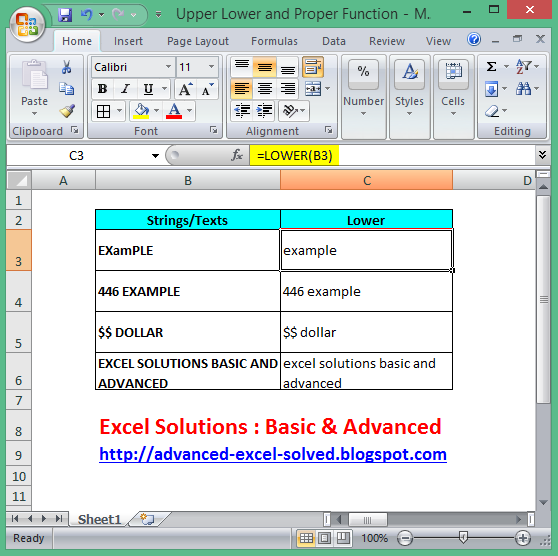Click the zoom slider handle
This screenshot has height=556, width=558.
[463, 537]
